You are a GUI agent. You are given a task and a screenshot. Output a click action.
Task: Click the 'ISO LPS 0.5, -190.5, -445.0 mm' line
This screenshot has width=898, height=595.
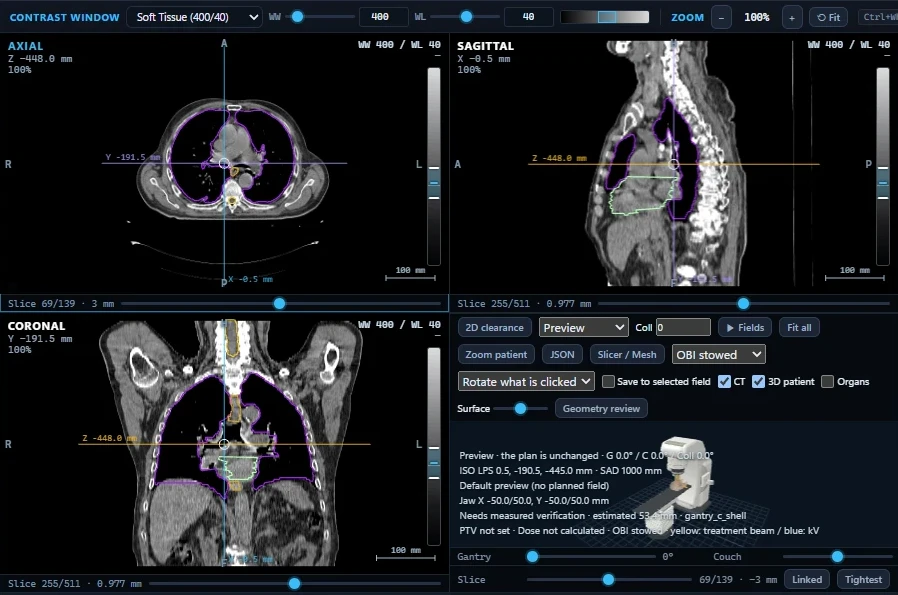point(560,470)
